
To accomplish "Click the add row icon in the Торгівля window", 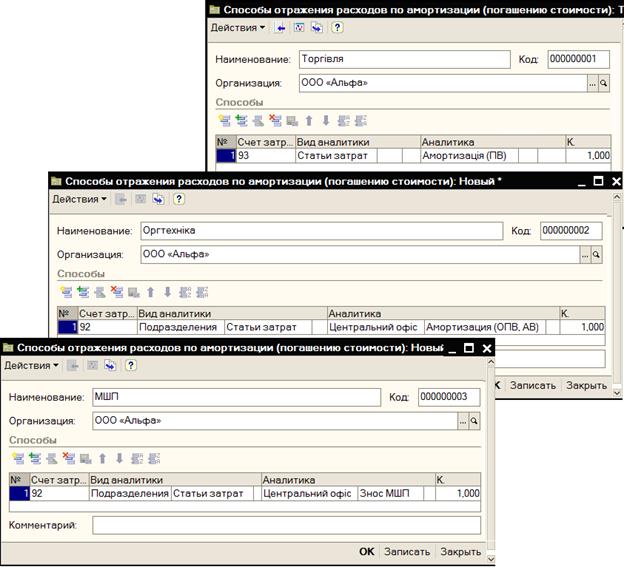I will pos(226,121).
